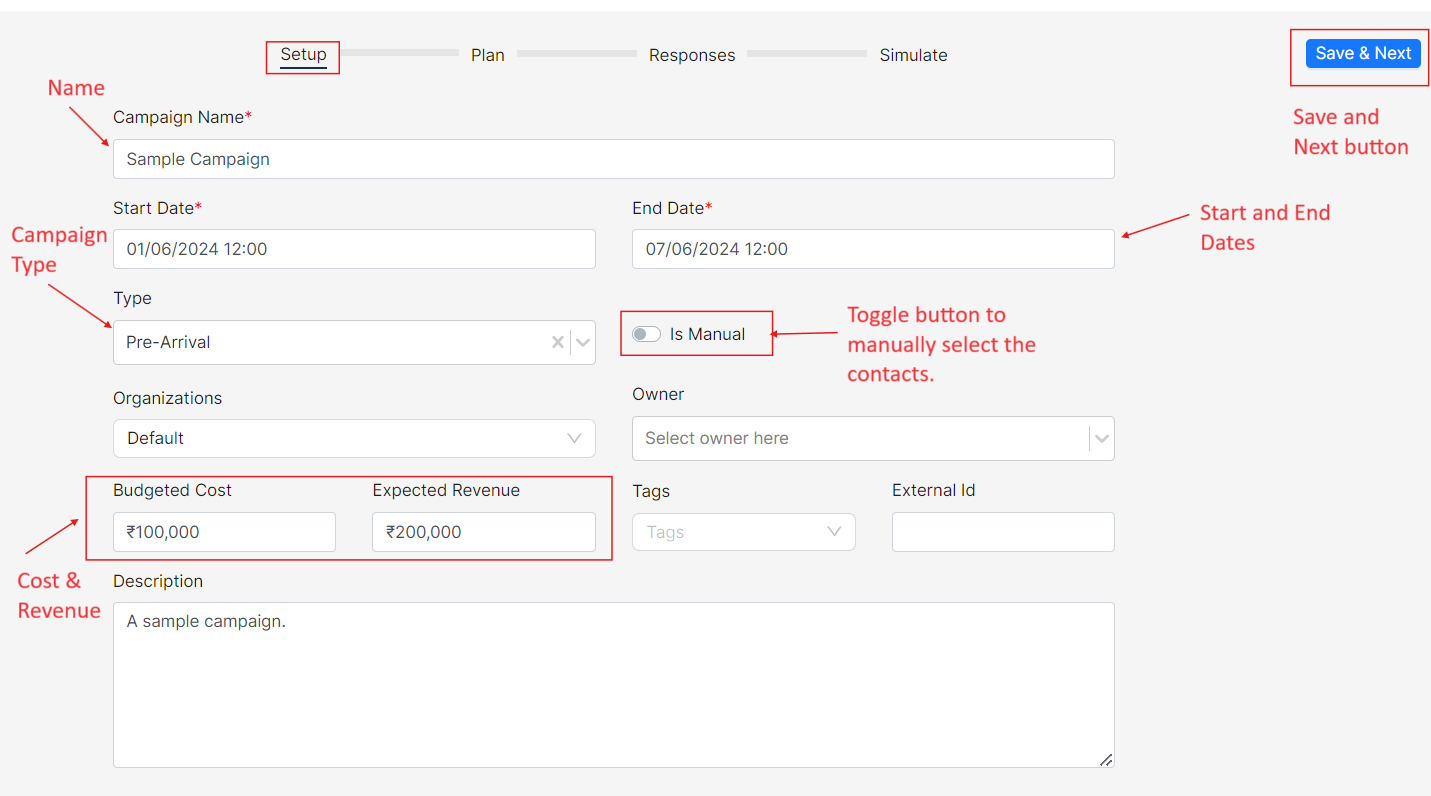Click the Save & Next button
This screenshot has width=1431, height=796.
[1363, 54]
